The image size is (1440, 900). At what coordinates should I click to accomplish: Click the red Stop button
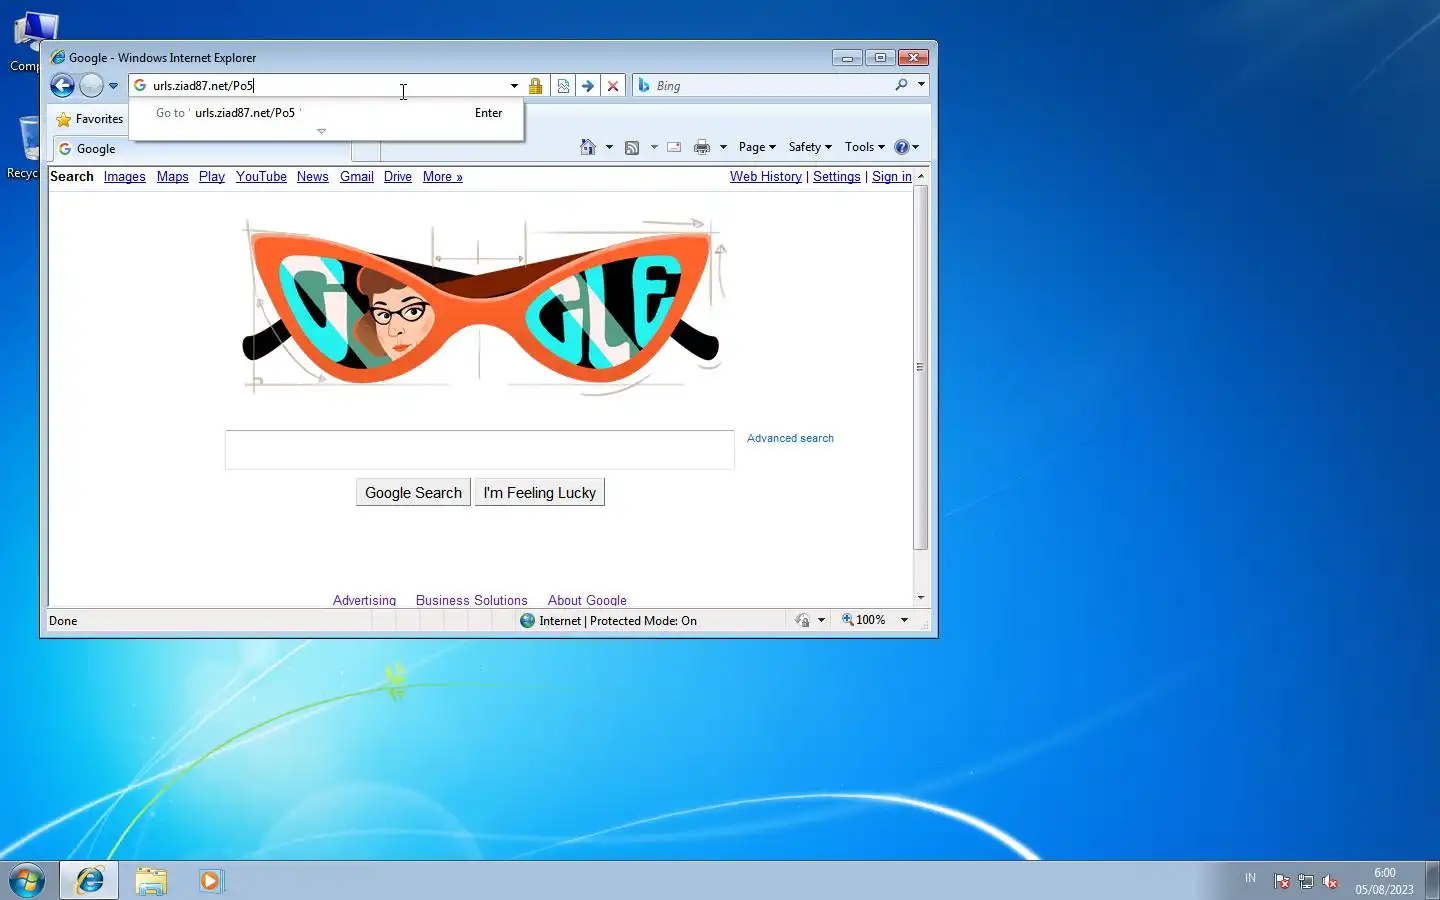coord(613,86)
